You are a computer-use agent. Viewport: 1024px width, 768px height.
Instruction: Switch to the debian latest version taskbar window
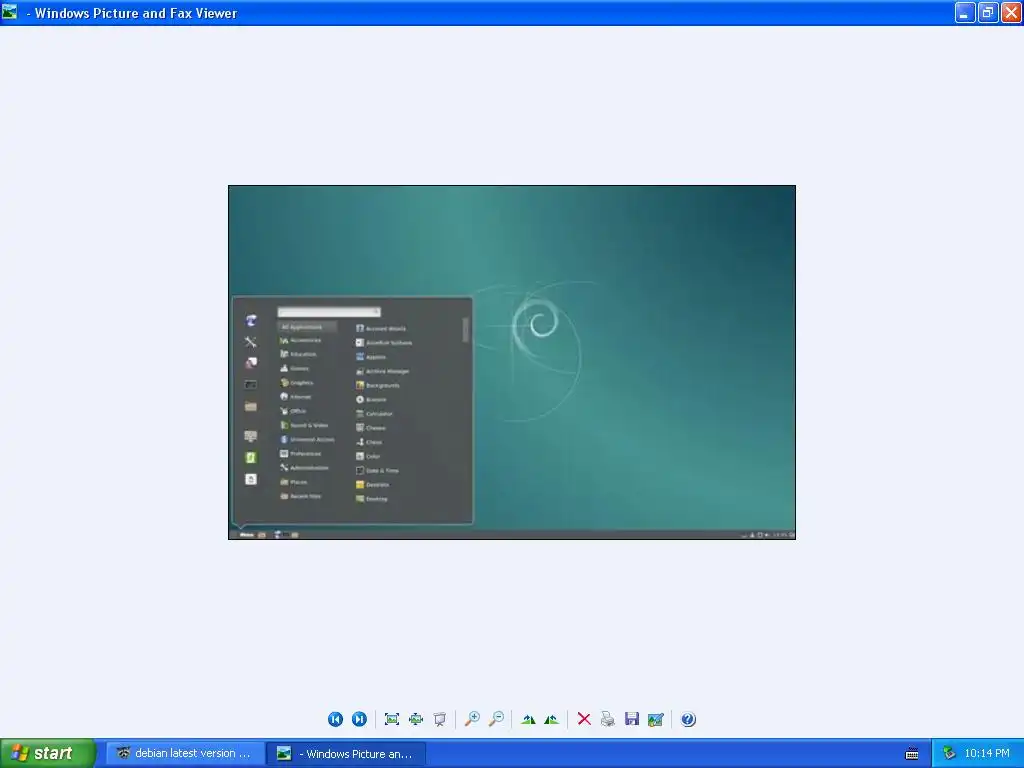click(x=184, y=753)
